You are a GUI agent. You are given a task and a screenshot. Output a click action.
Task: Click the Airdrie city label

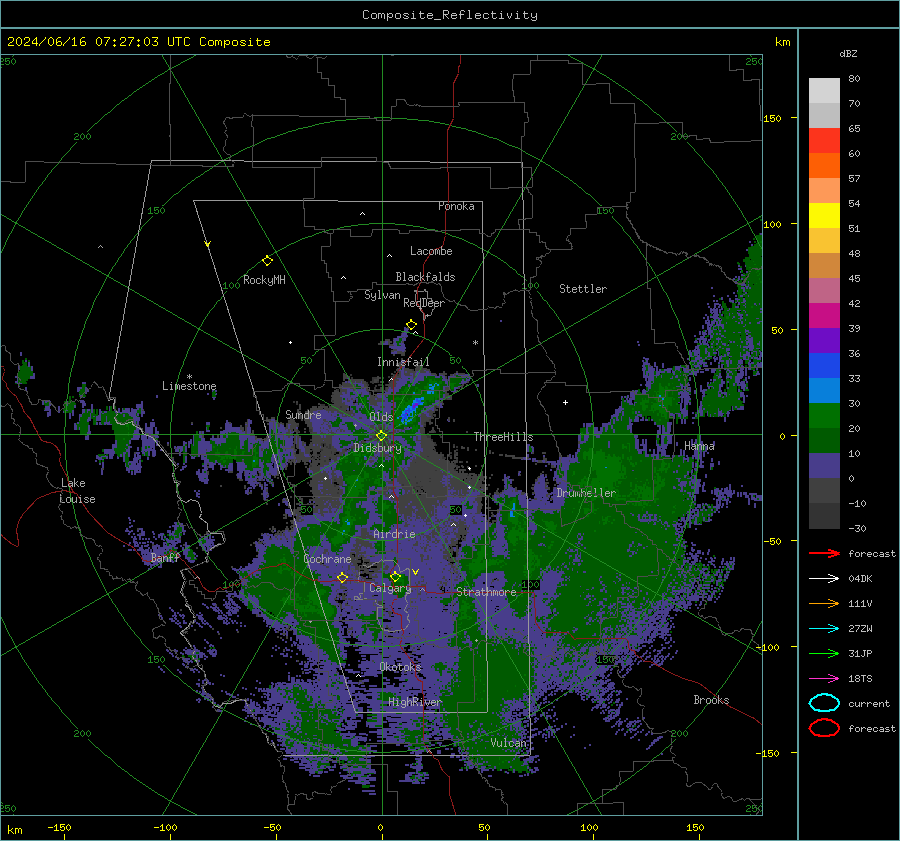[394, 534]
